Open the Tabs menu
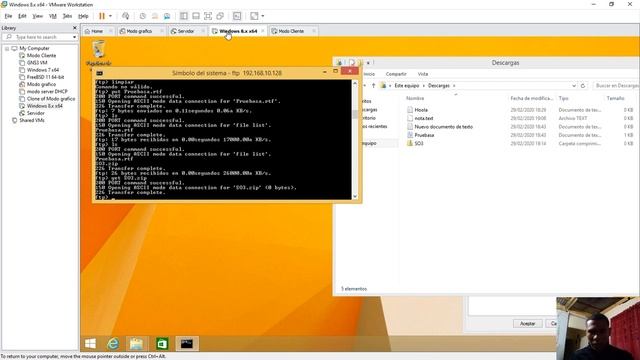Image resolution: width=640 pixels, height=360 pixels. point(67,16)
